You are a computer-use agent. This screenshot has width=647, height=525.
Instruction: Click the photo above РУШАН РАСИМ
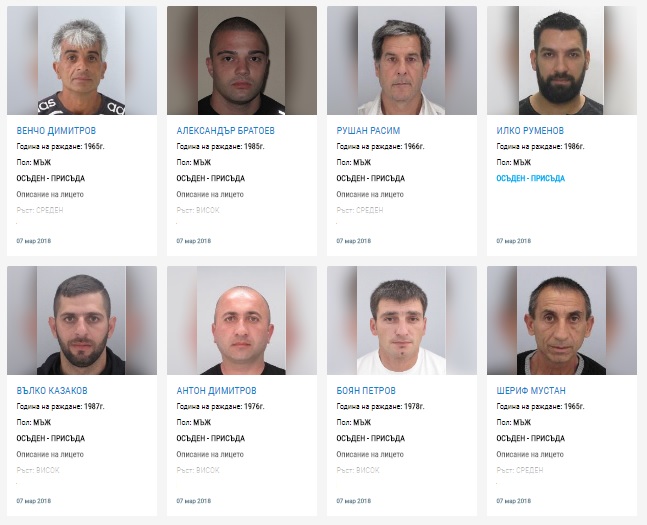pyautogui.click(x=402, y=60)
